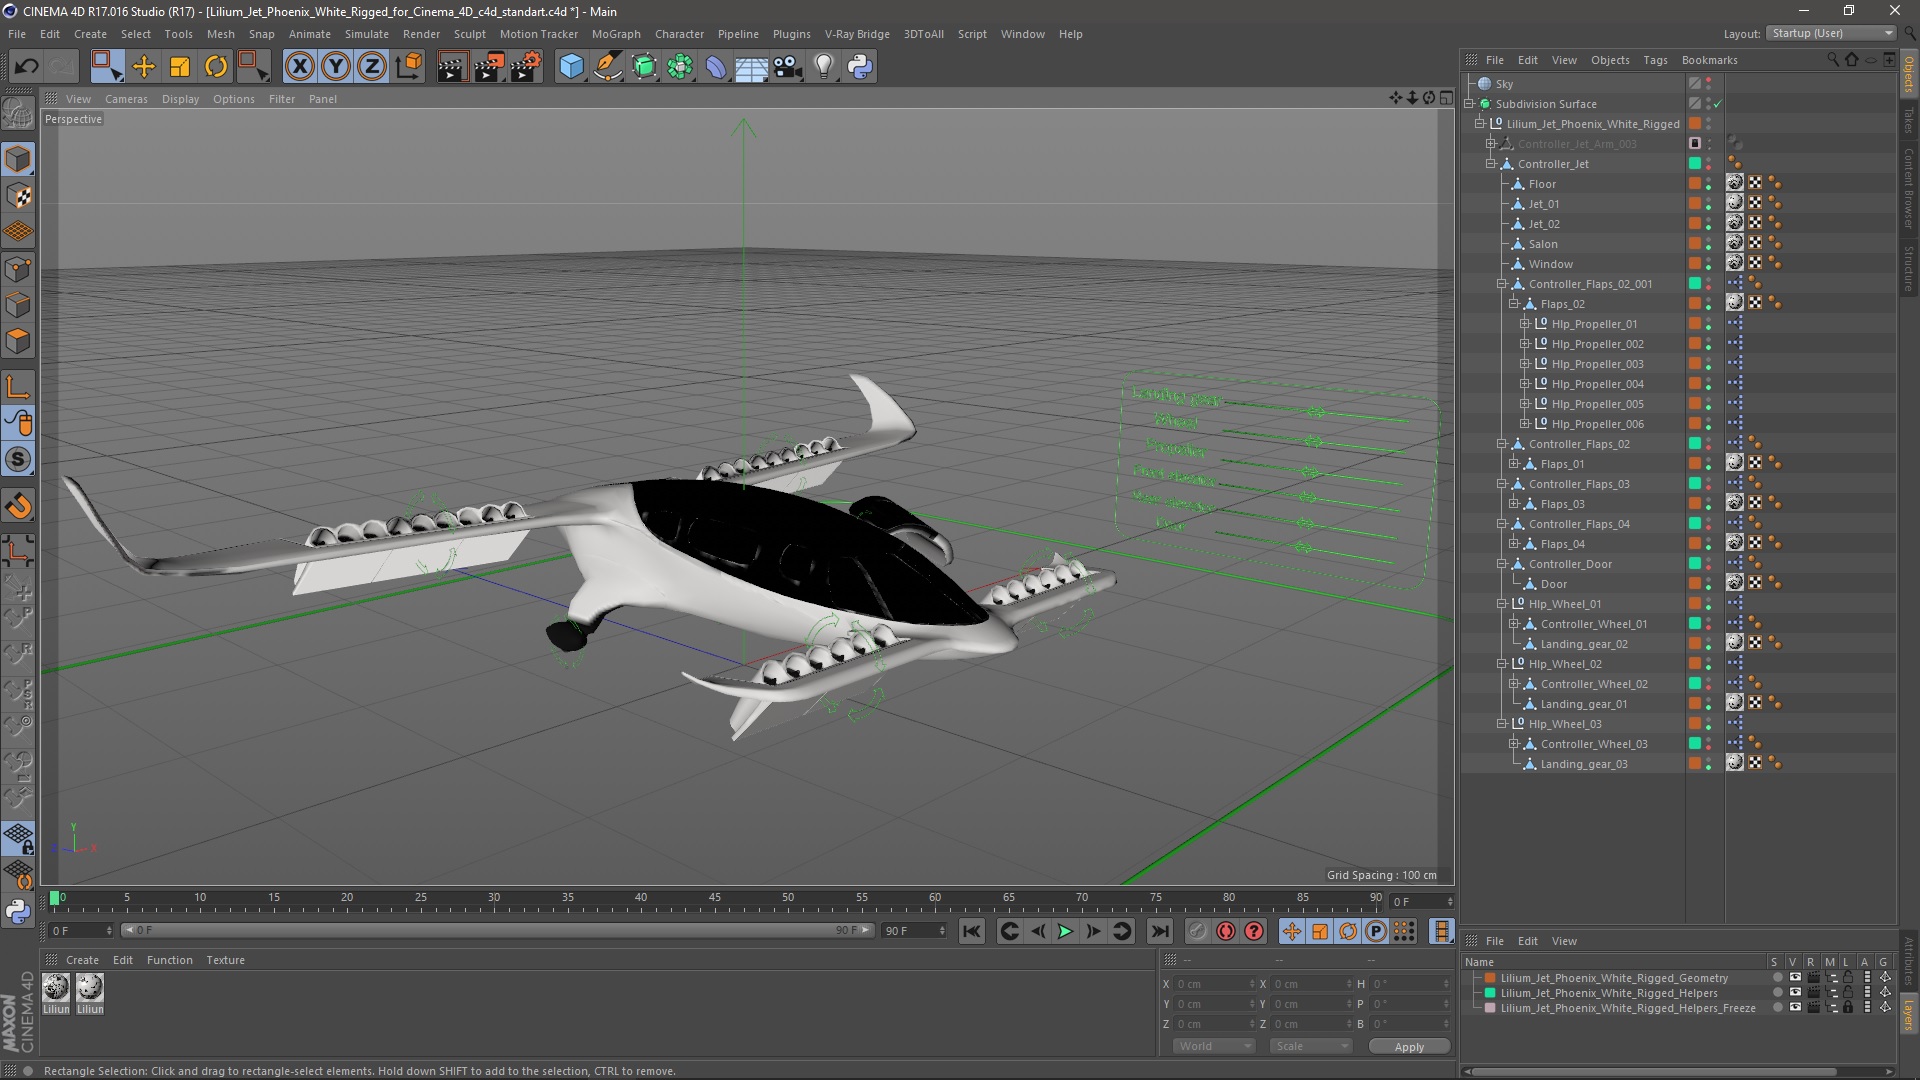Open the Layout Startup dropdown
This screenshot has width=1920, height=1080.
(x=1831, y=33)
